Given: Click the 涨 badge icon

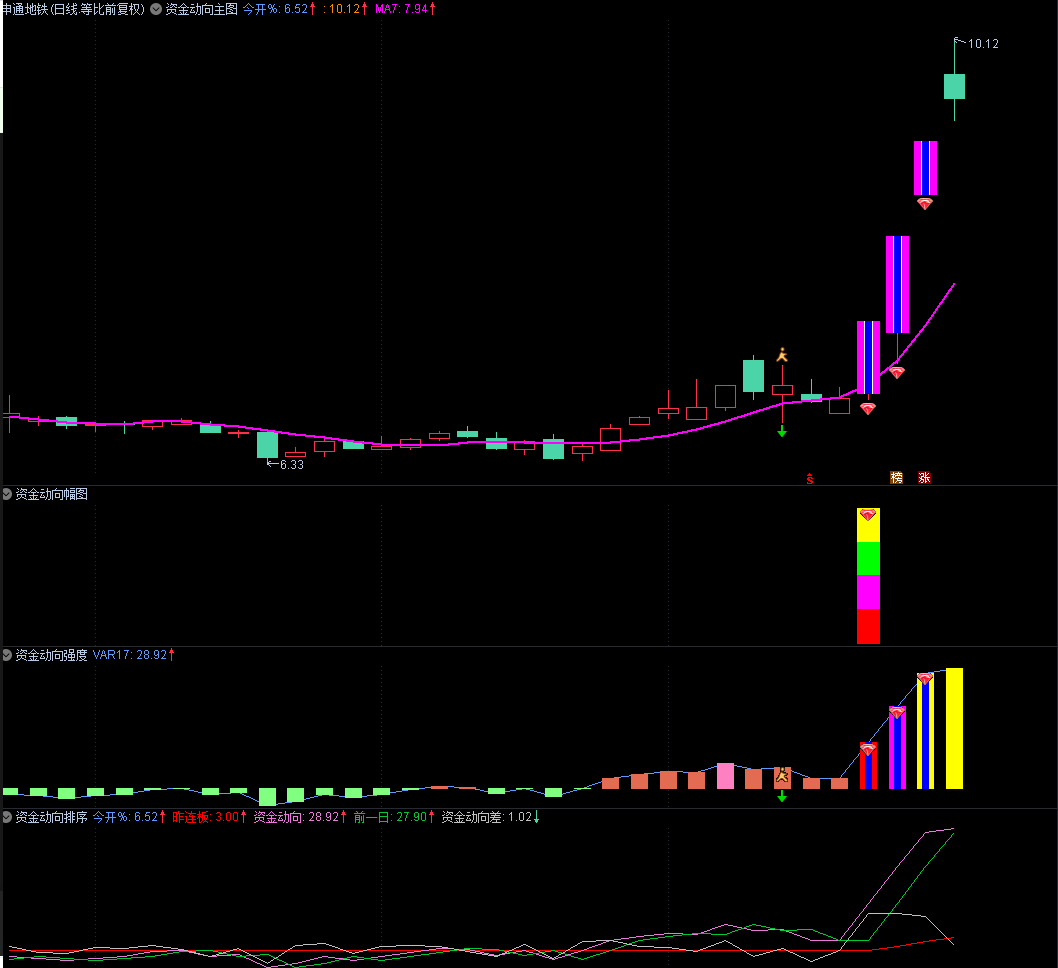Looking at the screenshot, I should pyautogui.click(x=924, y=478).
